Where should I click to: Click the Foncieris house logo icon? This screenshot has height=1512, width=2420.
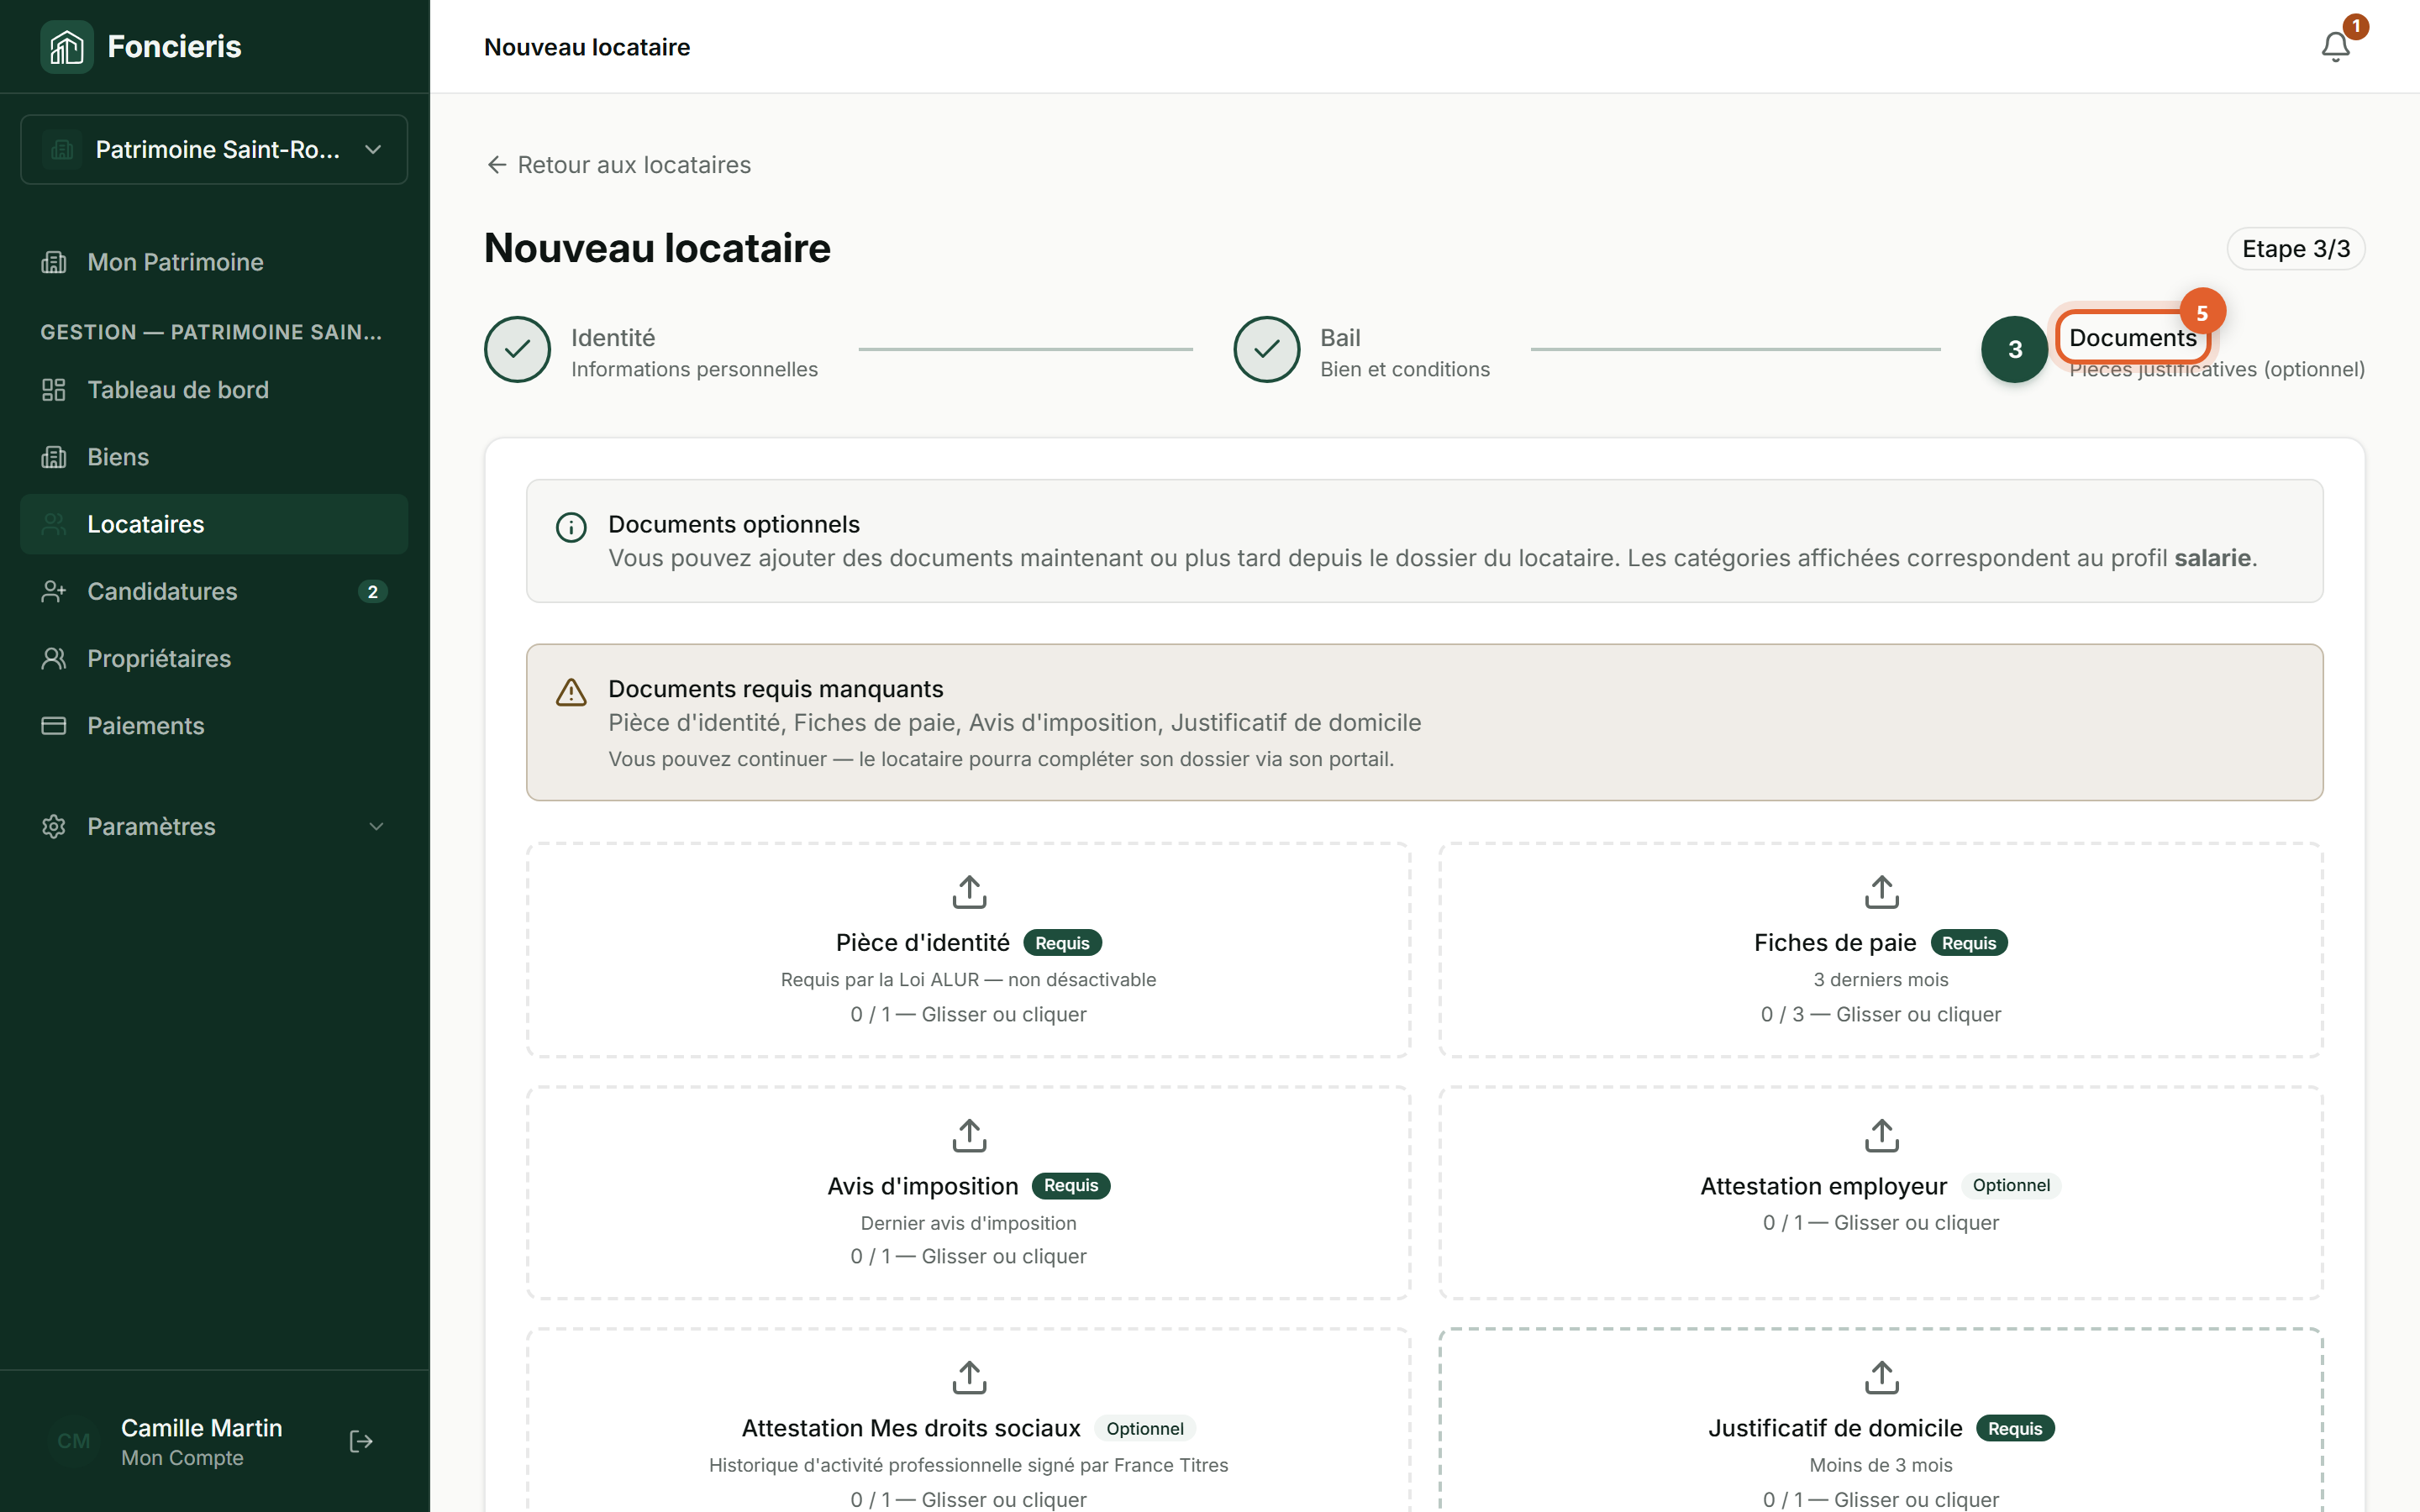pyautogui.click(x=67, y=47)
